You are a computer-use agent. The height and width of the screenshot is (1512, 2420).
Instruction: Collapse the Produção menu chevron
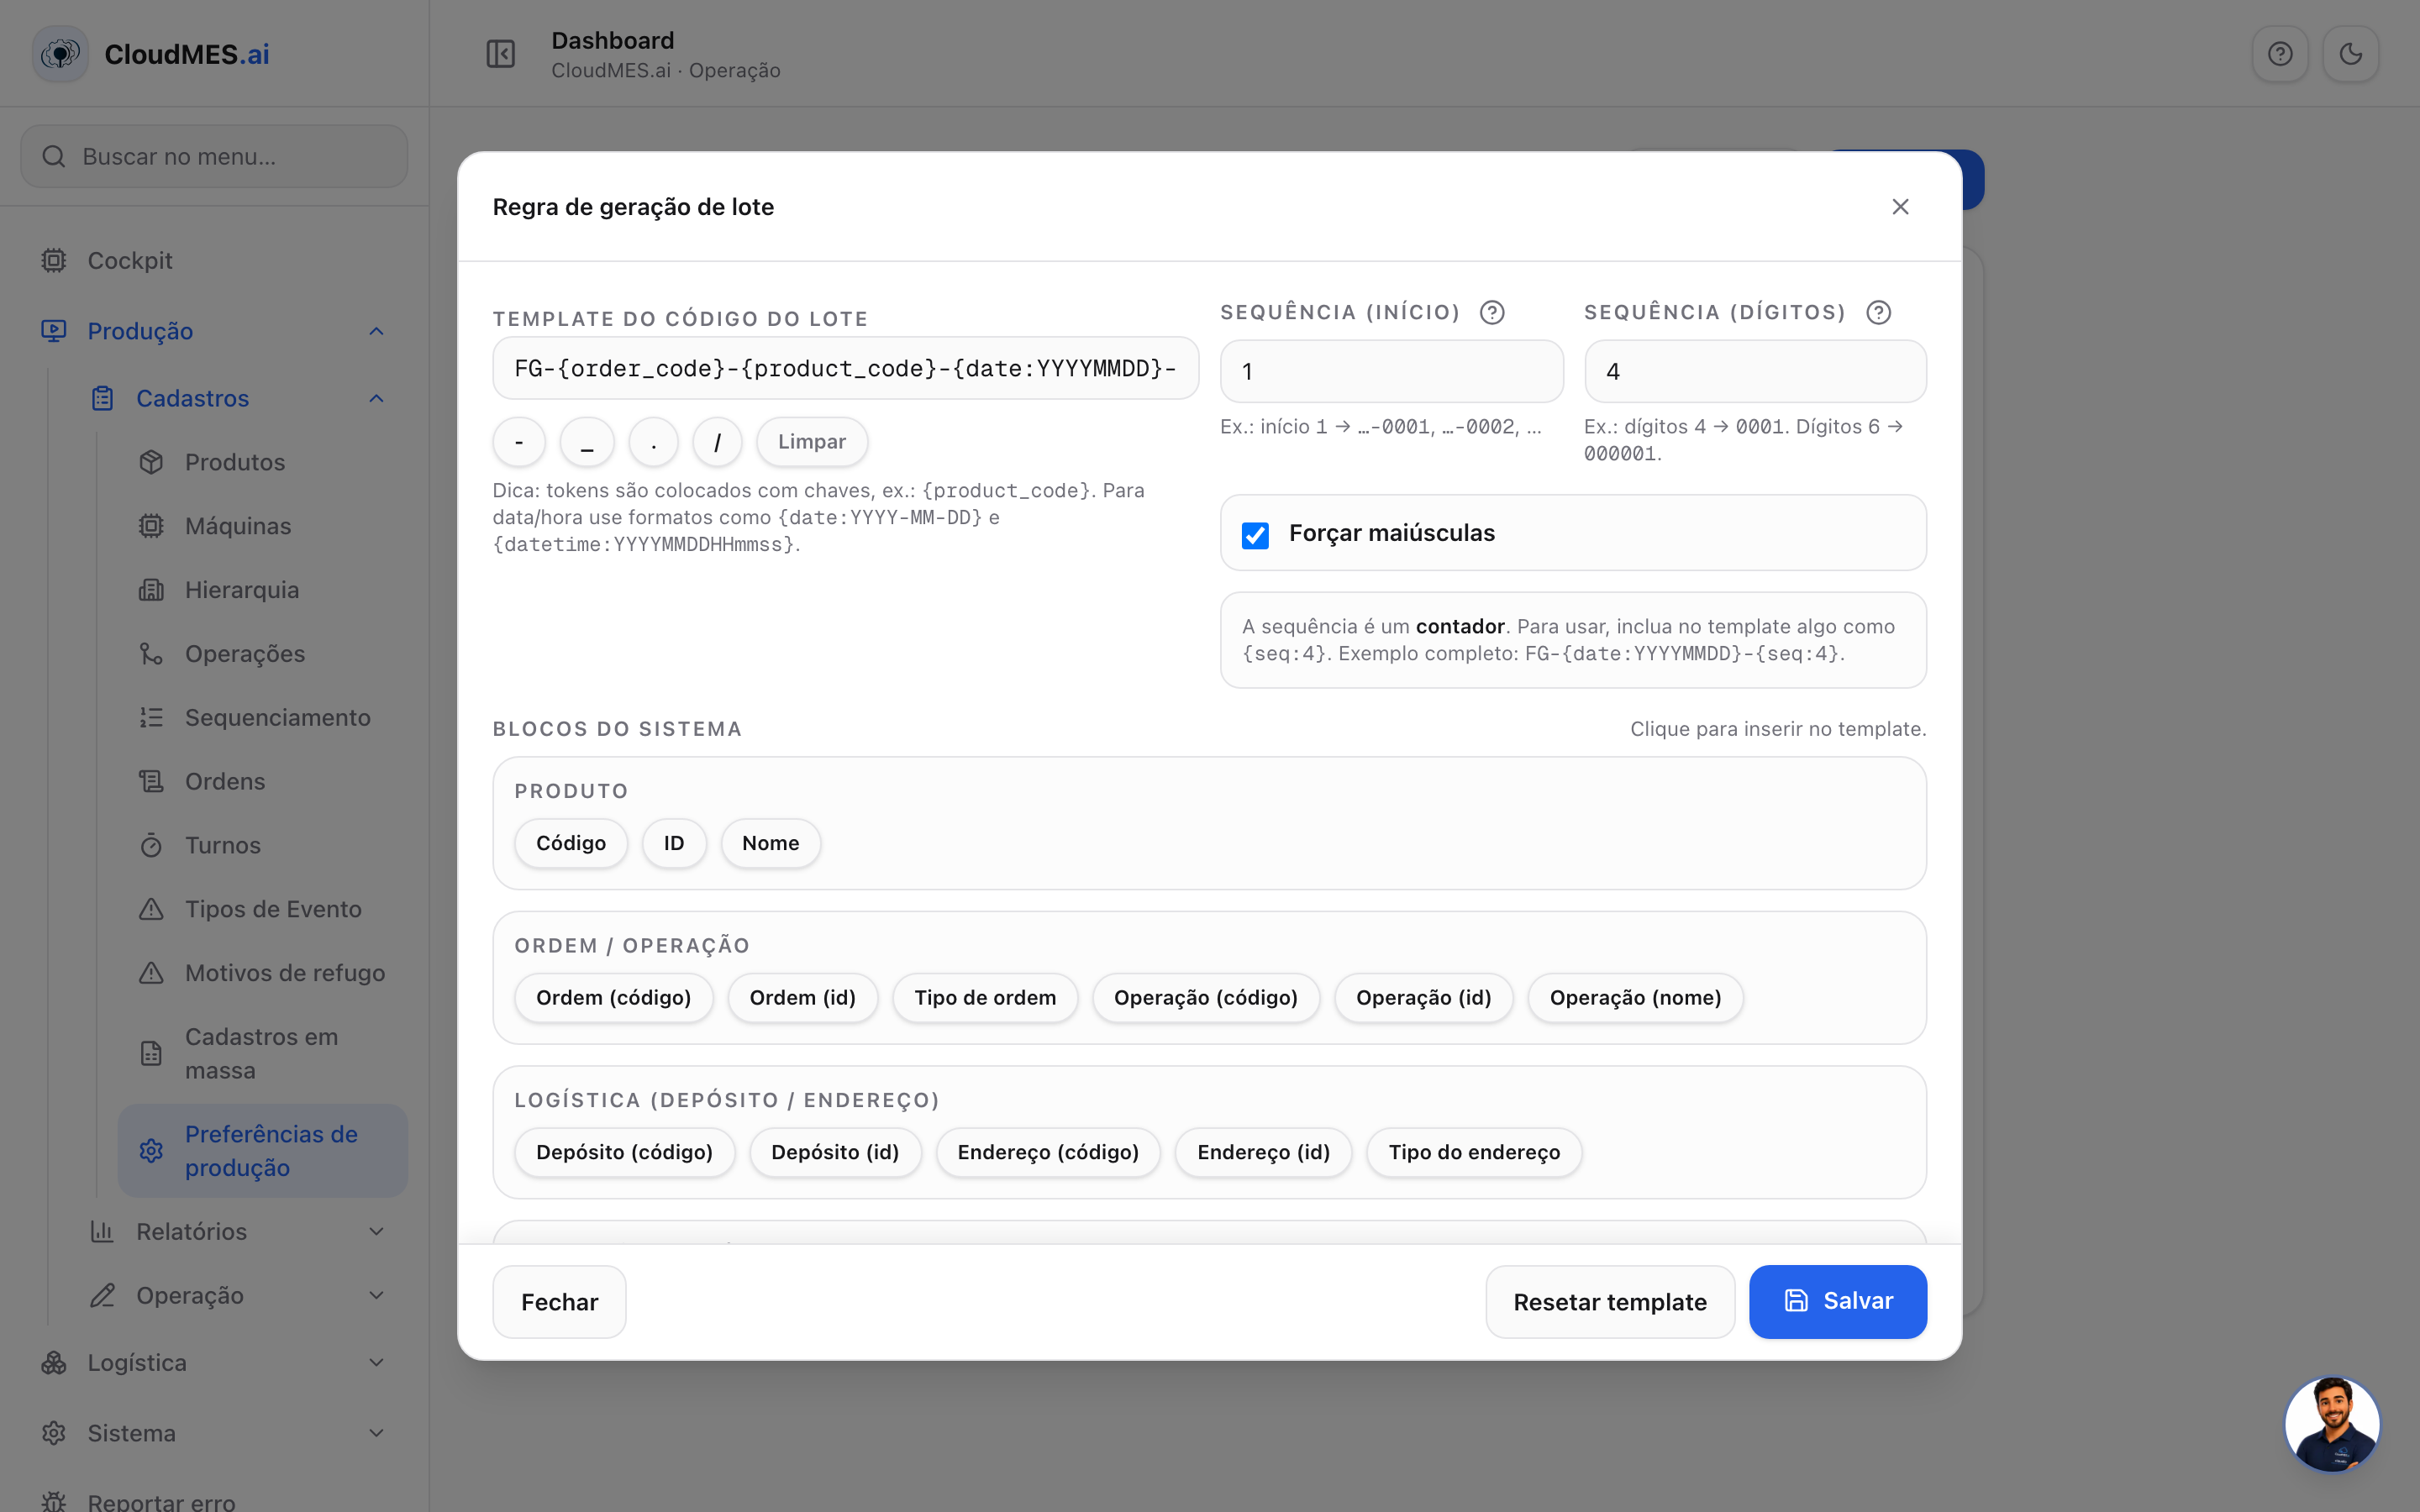[376, 331]
